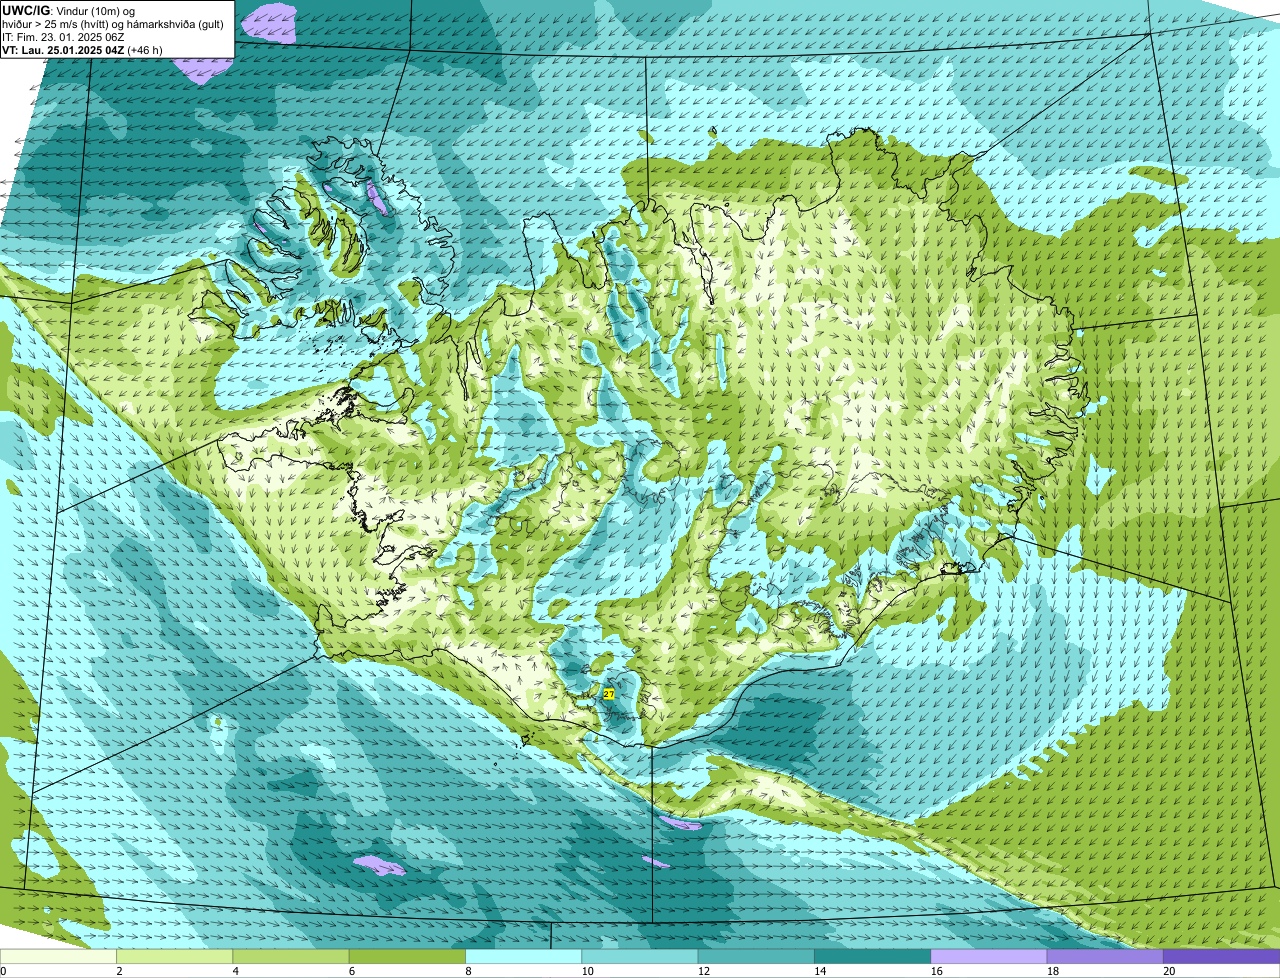Select the above 20 m/s dark purple swatch
This screenshot has width=1280, height=978.
(x=1222, y=957)
